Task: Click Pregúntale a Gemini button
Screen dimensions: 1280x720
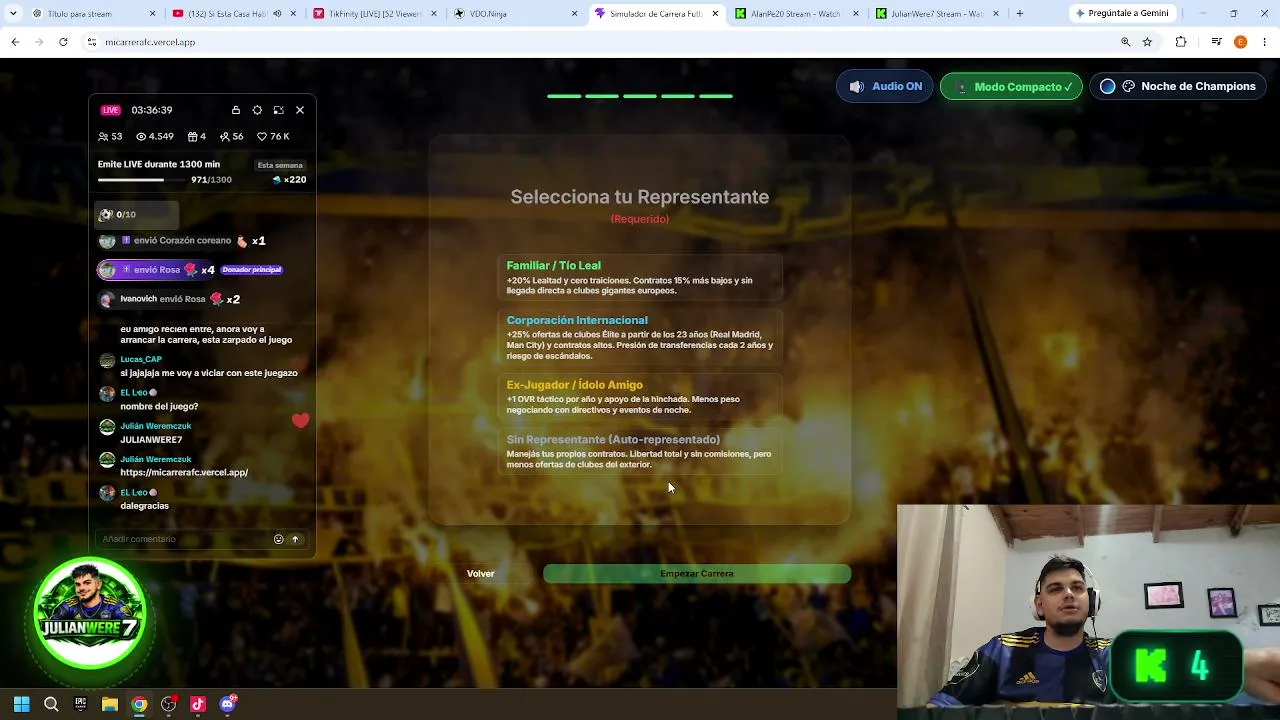Action: coord(1122,14)
